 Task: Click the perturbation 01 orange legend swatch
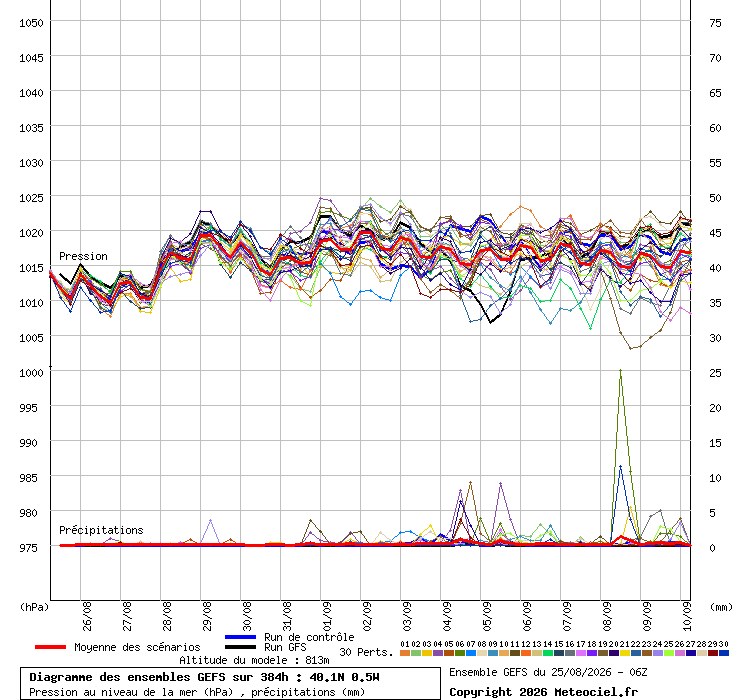click(x=405, y=653)
